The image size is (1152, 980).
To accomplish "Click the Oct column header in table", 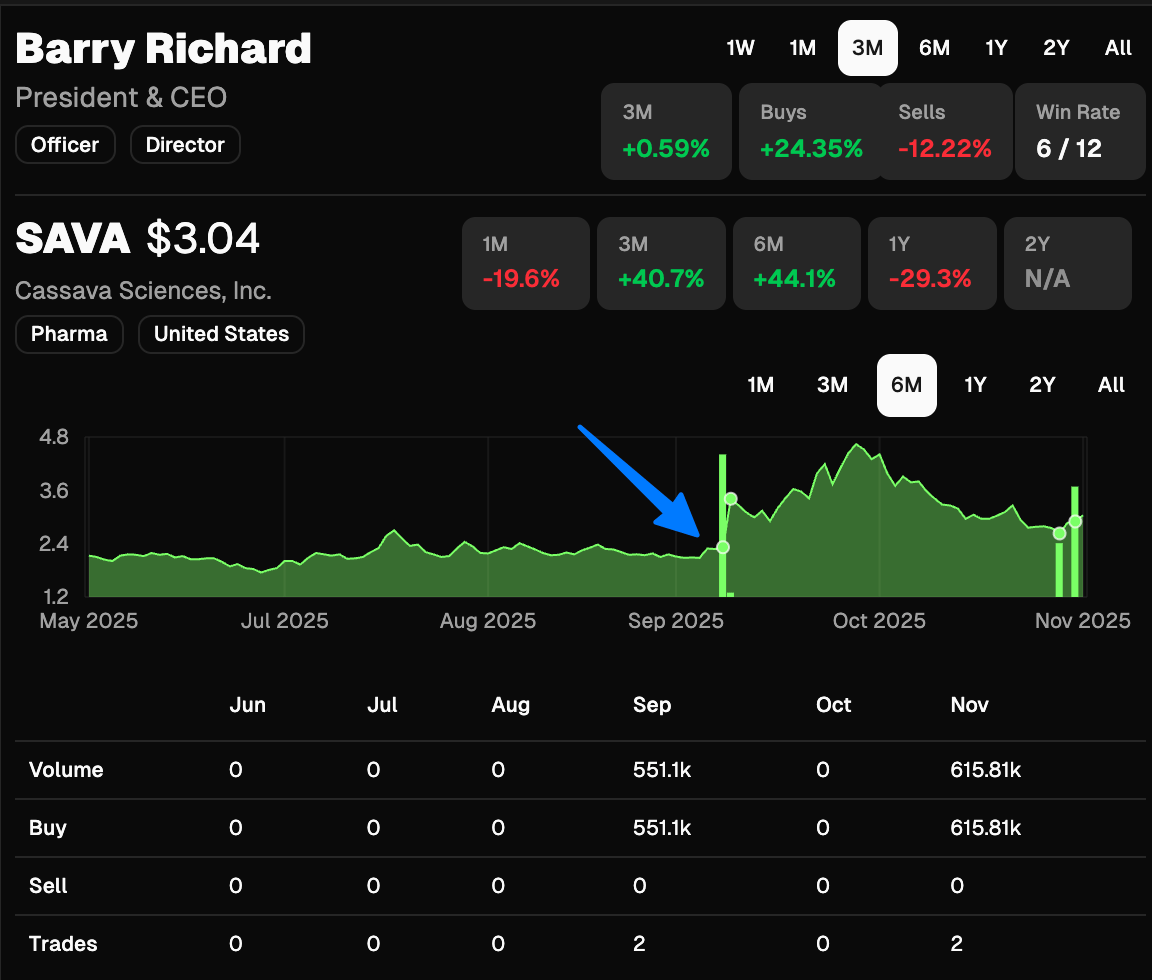I will click(833, 705).
